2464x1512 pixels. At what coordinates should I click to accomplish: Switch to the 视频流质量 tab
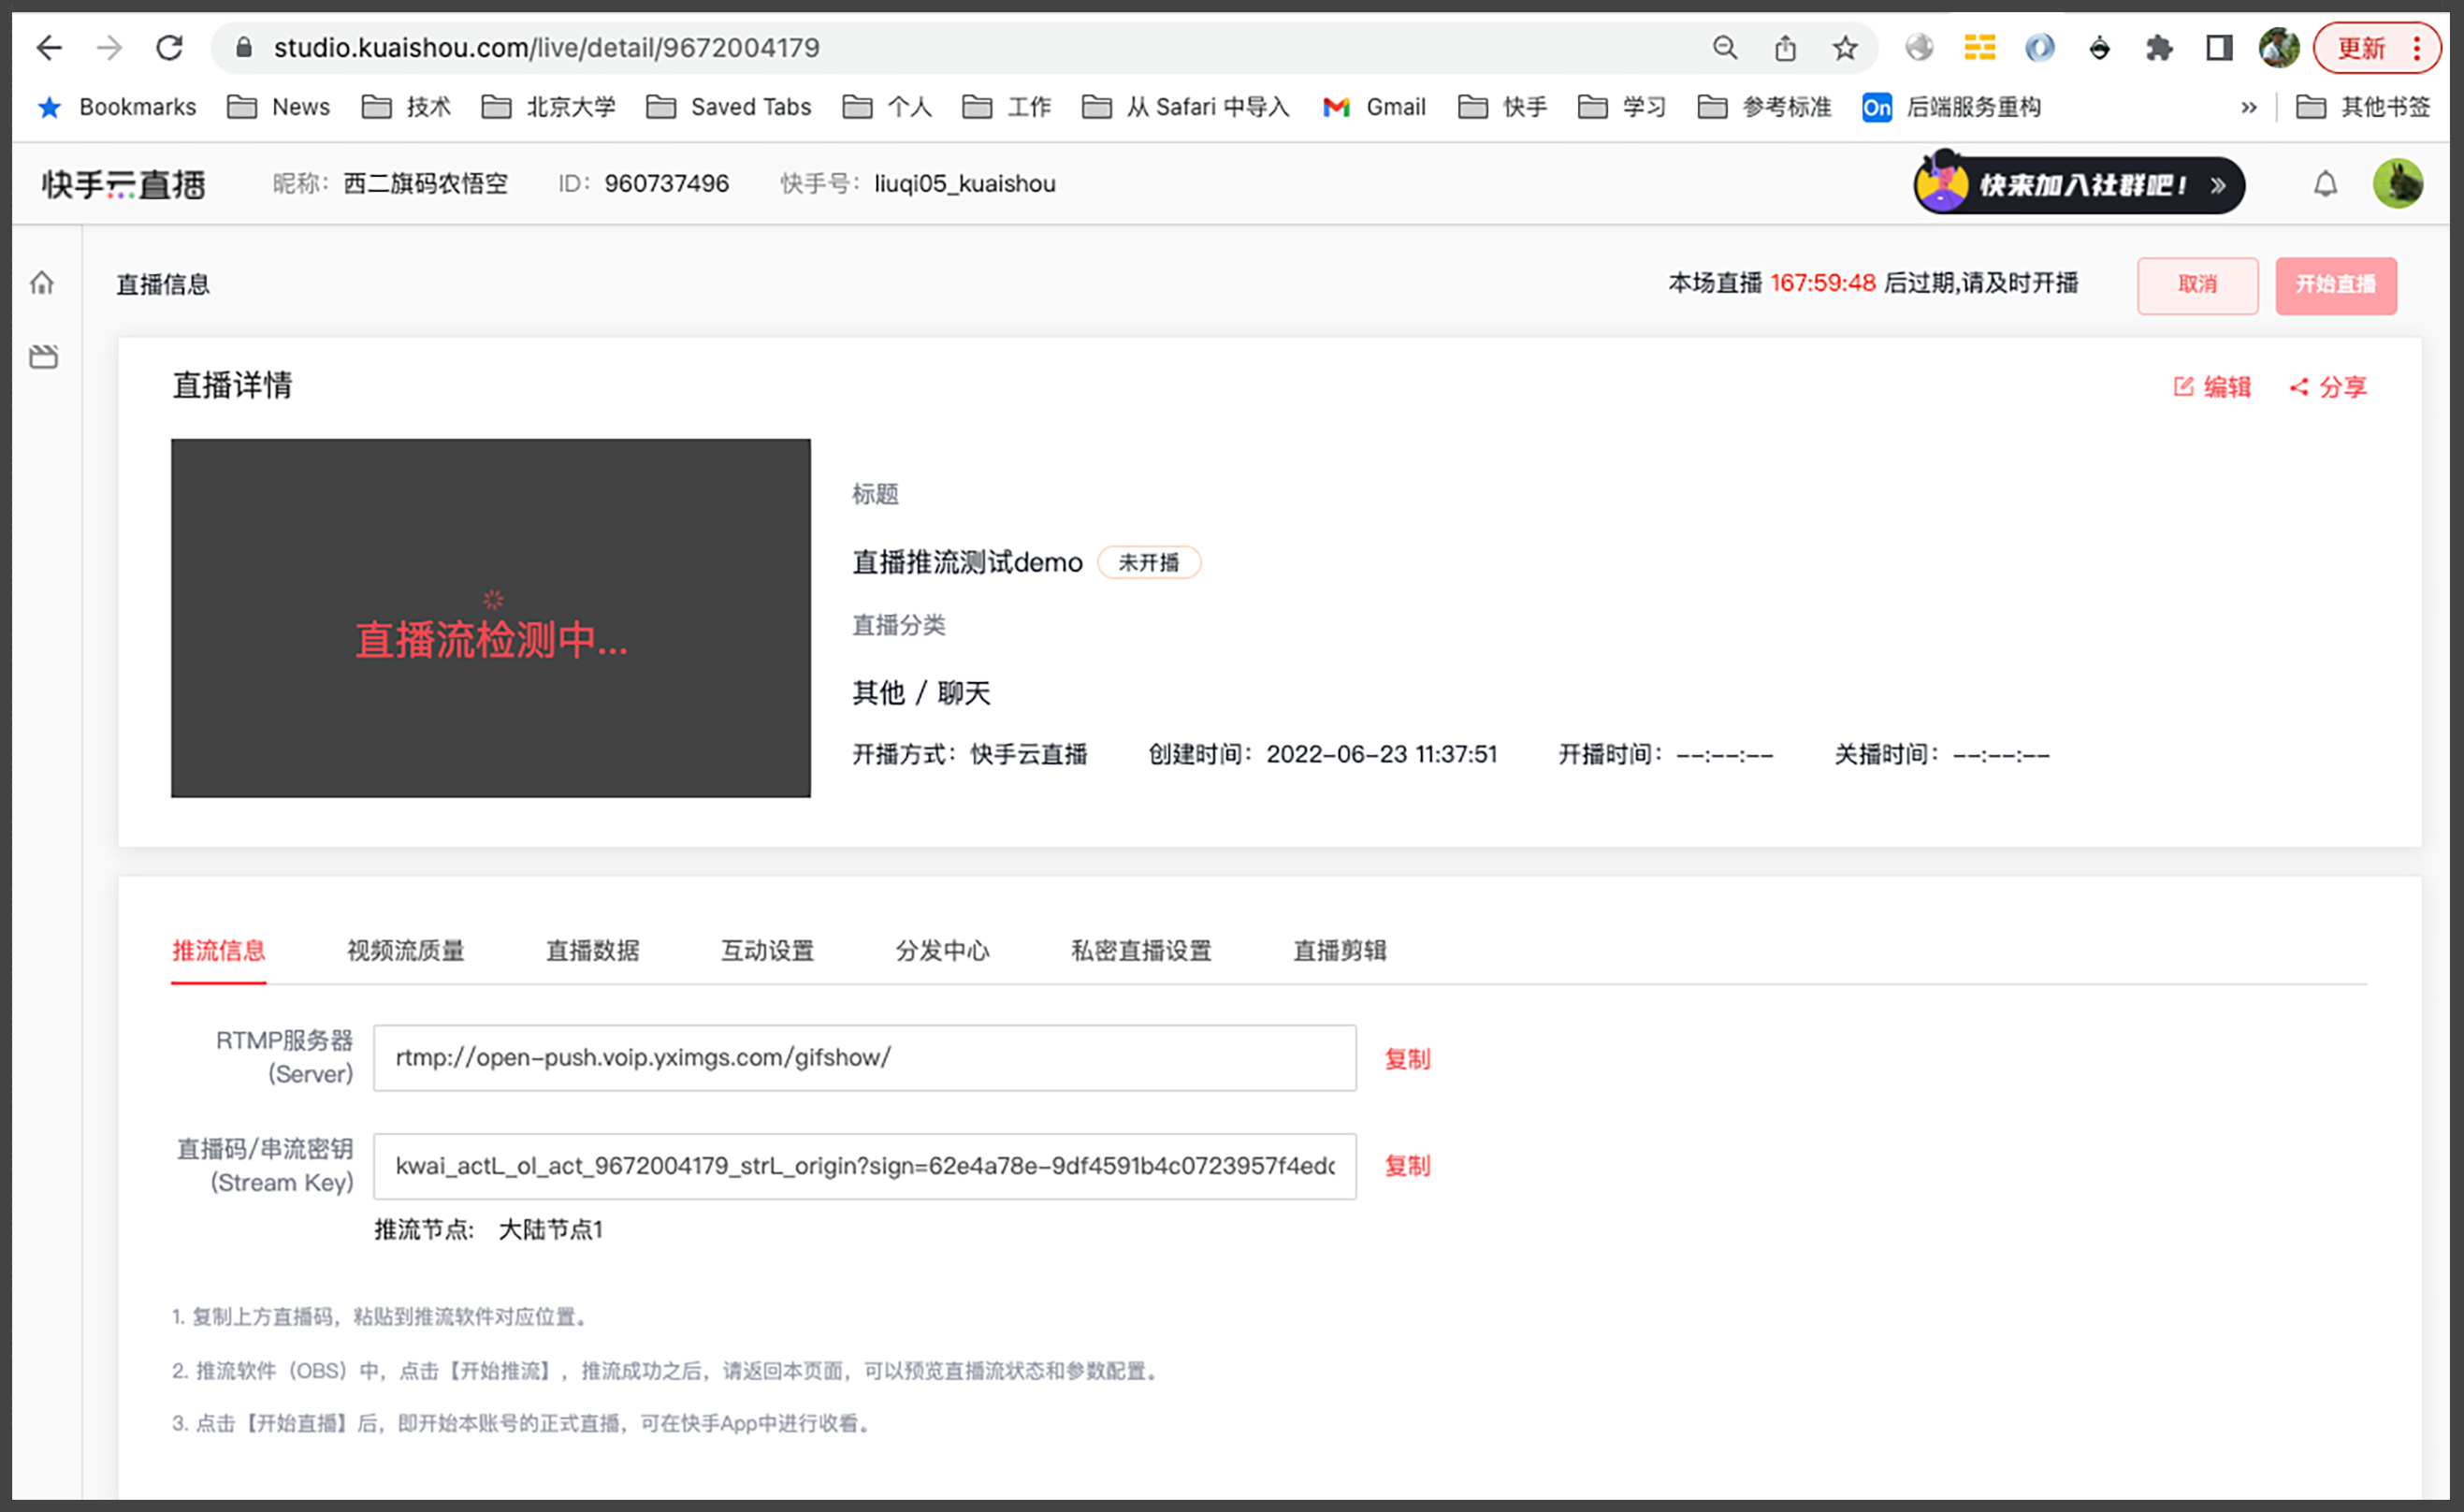click(x=405, y=950)
